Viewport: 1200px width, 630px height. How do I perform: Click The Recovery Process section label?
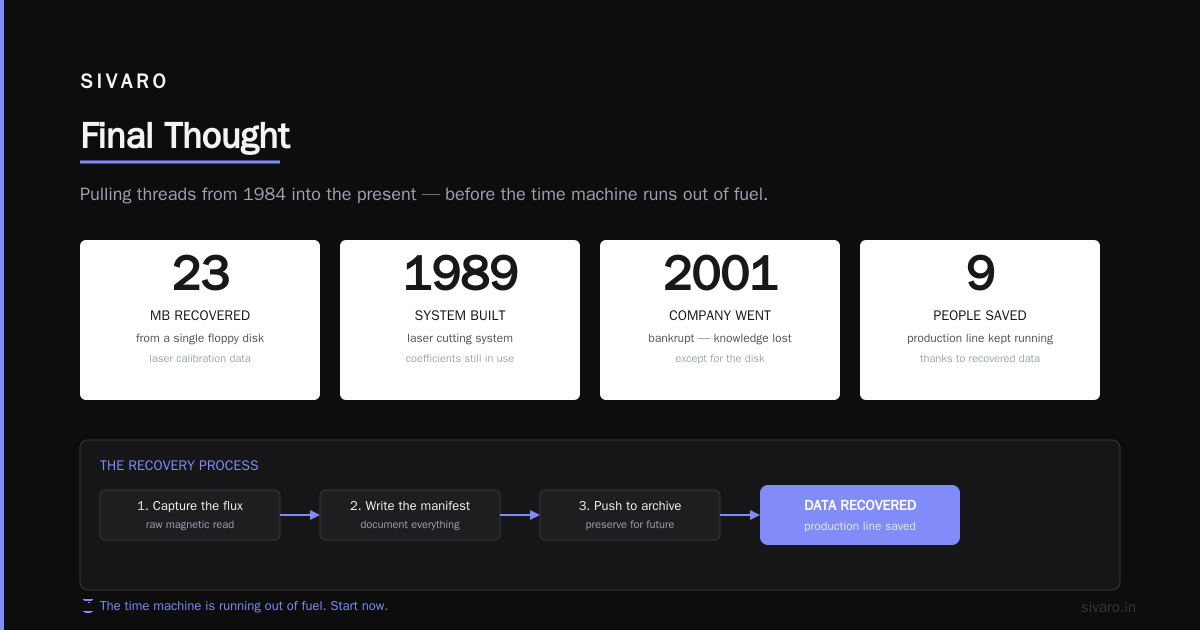click(179, 466)
